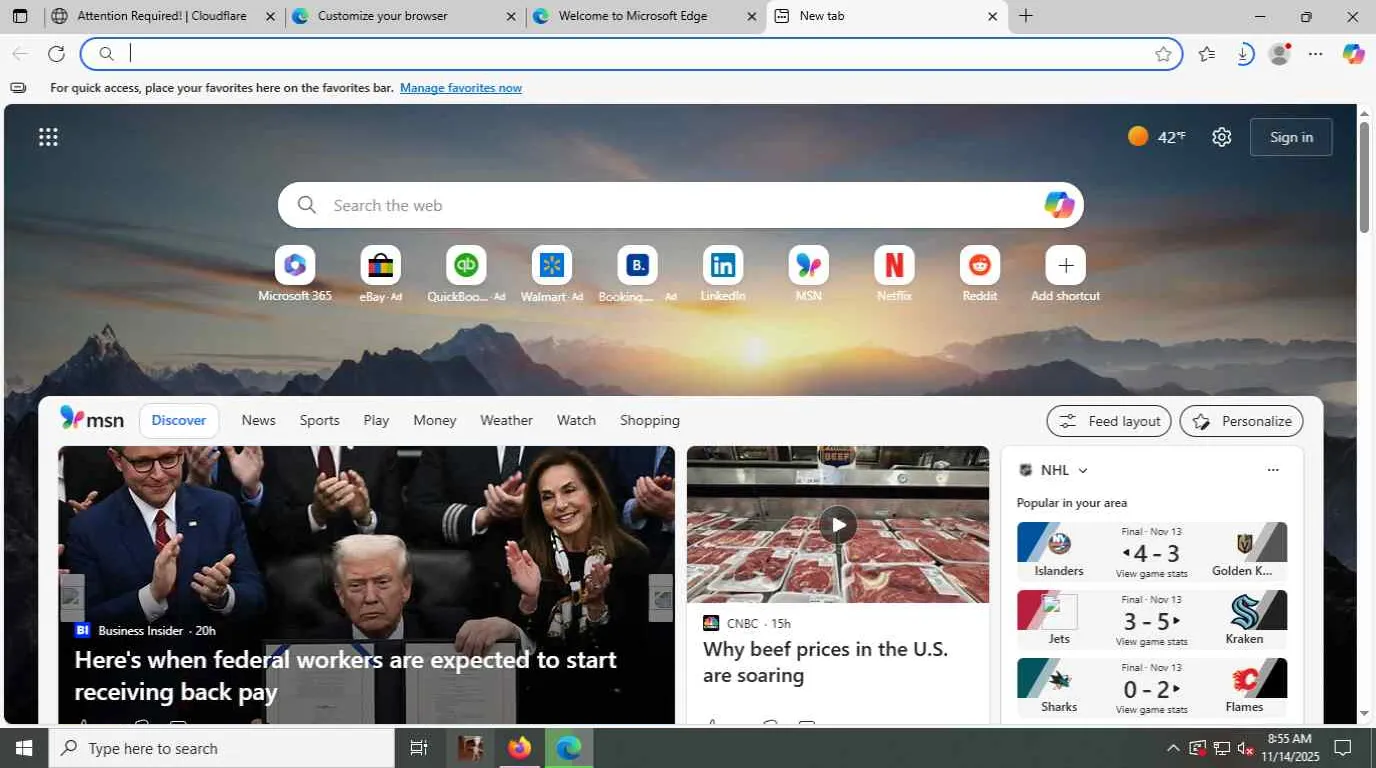Viewport: 1376px width, 768px height.
Task: Open the 42°F weather widget
Action: tap(1157, 137)
